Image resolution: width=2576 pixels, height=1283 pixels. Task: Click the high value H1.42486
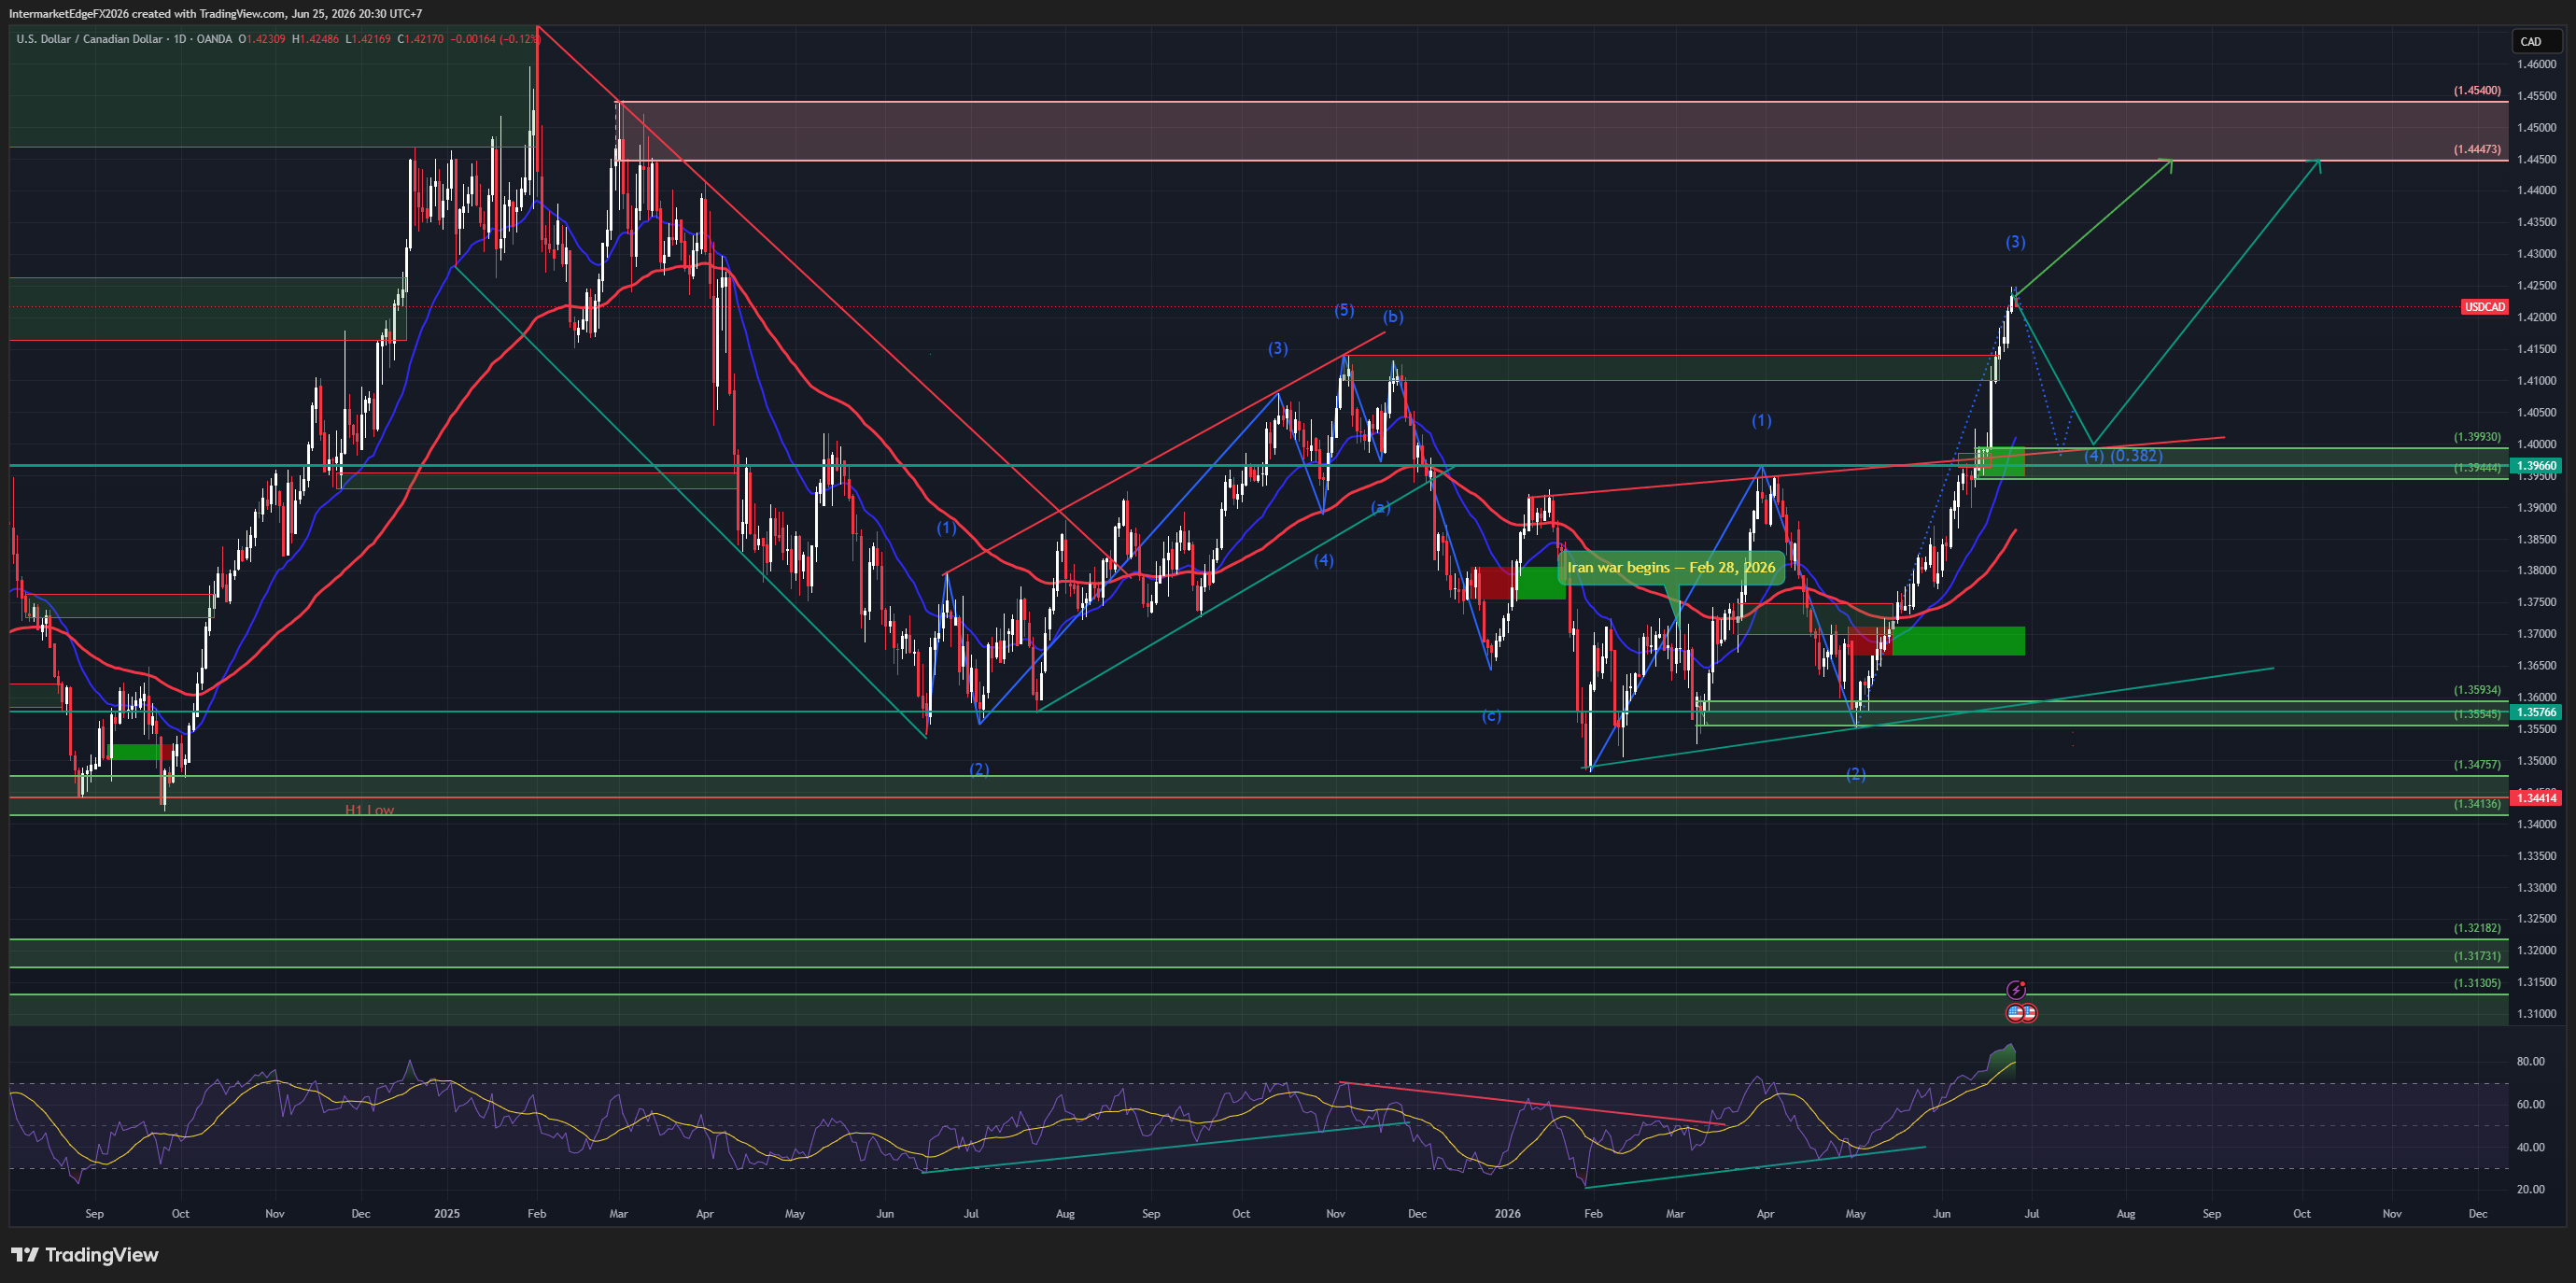tap(315, 39)
